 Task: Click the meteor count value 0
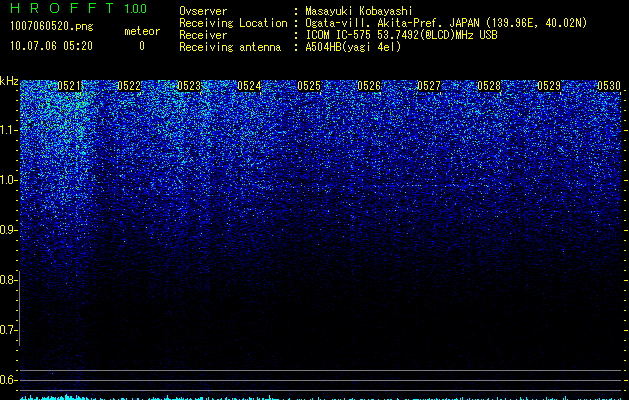tap(142, 46)
